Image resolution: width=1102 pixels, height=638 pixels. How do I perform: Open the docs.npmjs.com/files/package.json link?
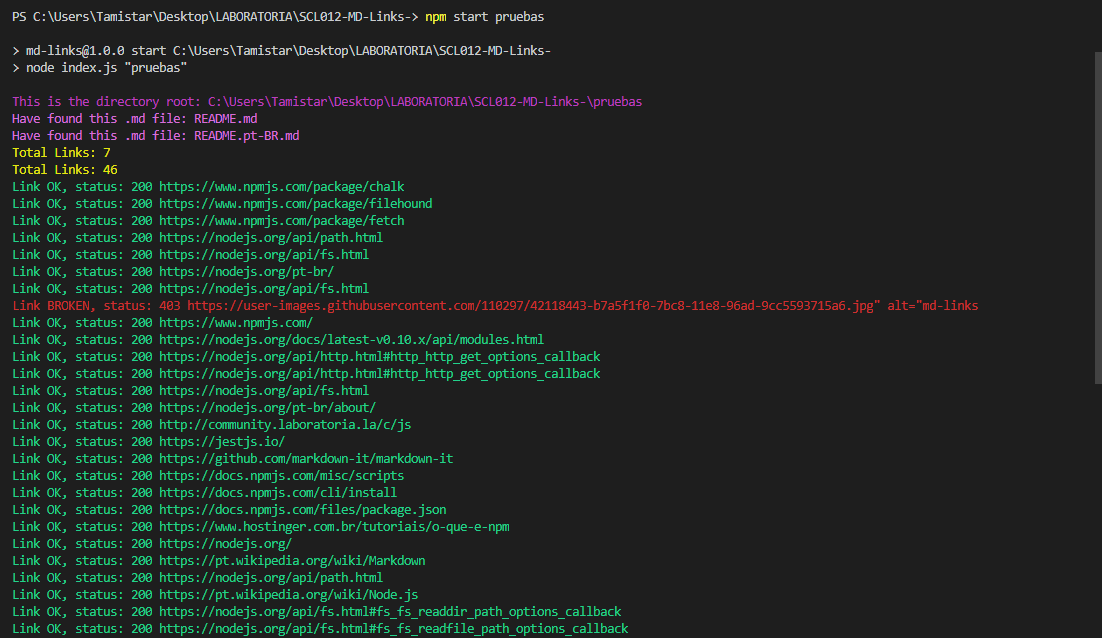point(302,509)
